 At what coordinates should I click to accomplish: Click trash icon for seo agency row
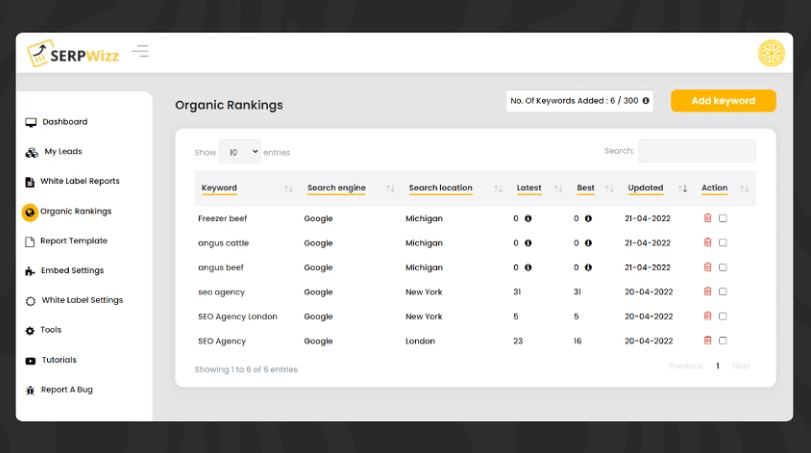[x=708, y=292]
